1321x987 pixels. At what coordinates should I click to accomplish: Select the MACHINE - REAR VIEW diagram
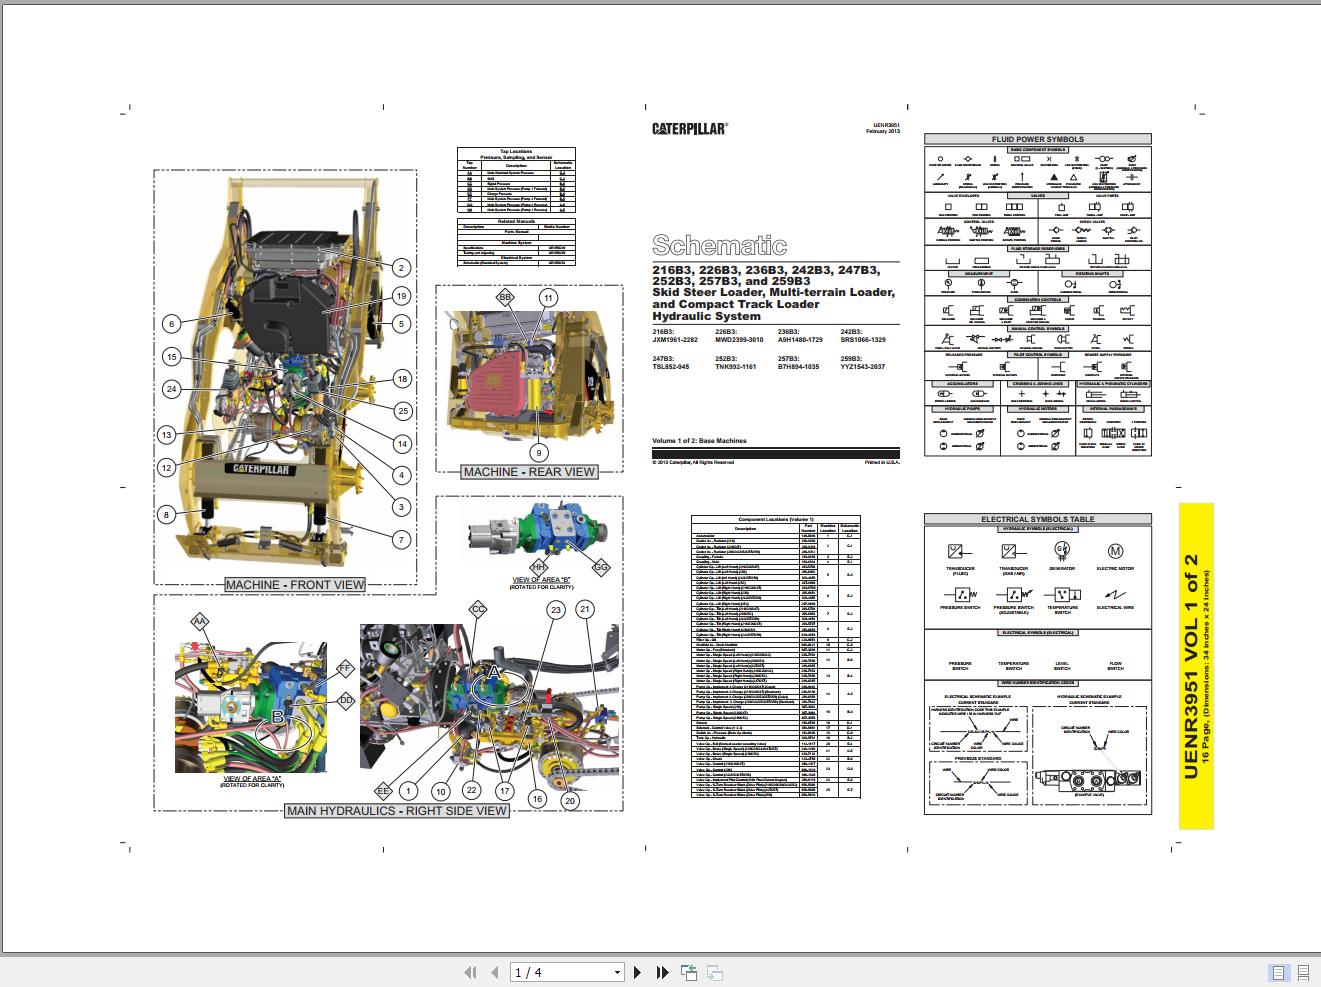[x=528, y=472]
